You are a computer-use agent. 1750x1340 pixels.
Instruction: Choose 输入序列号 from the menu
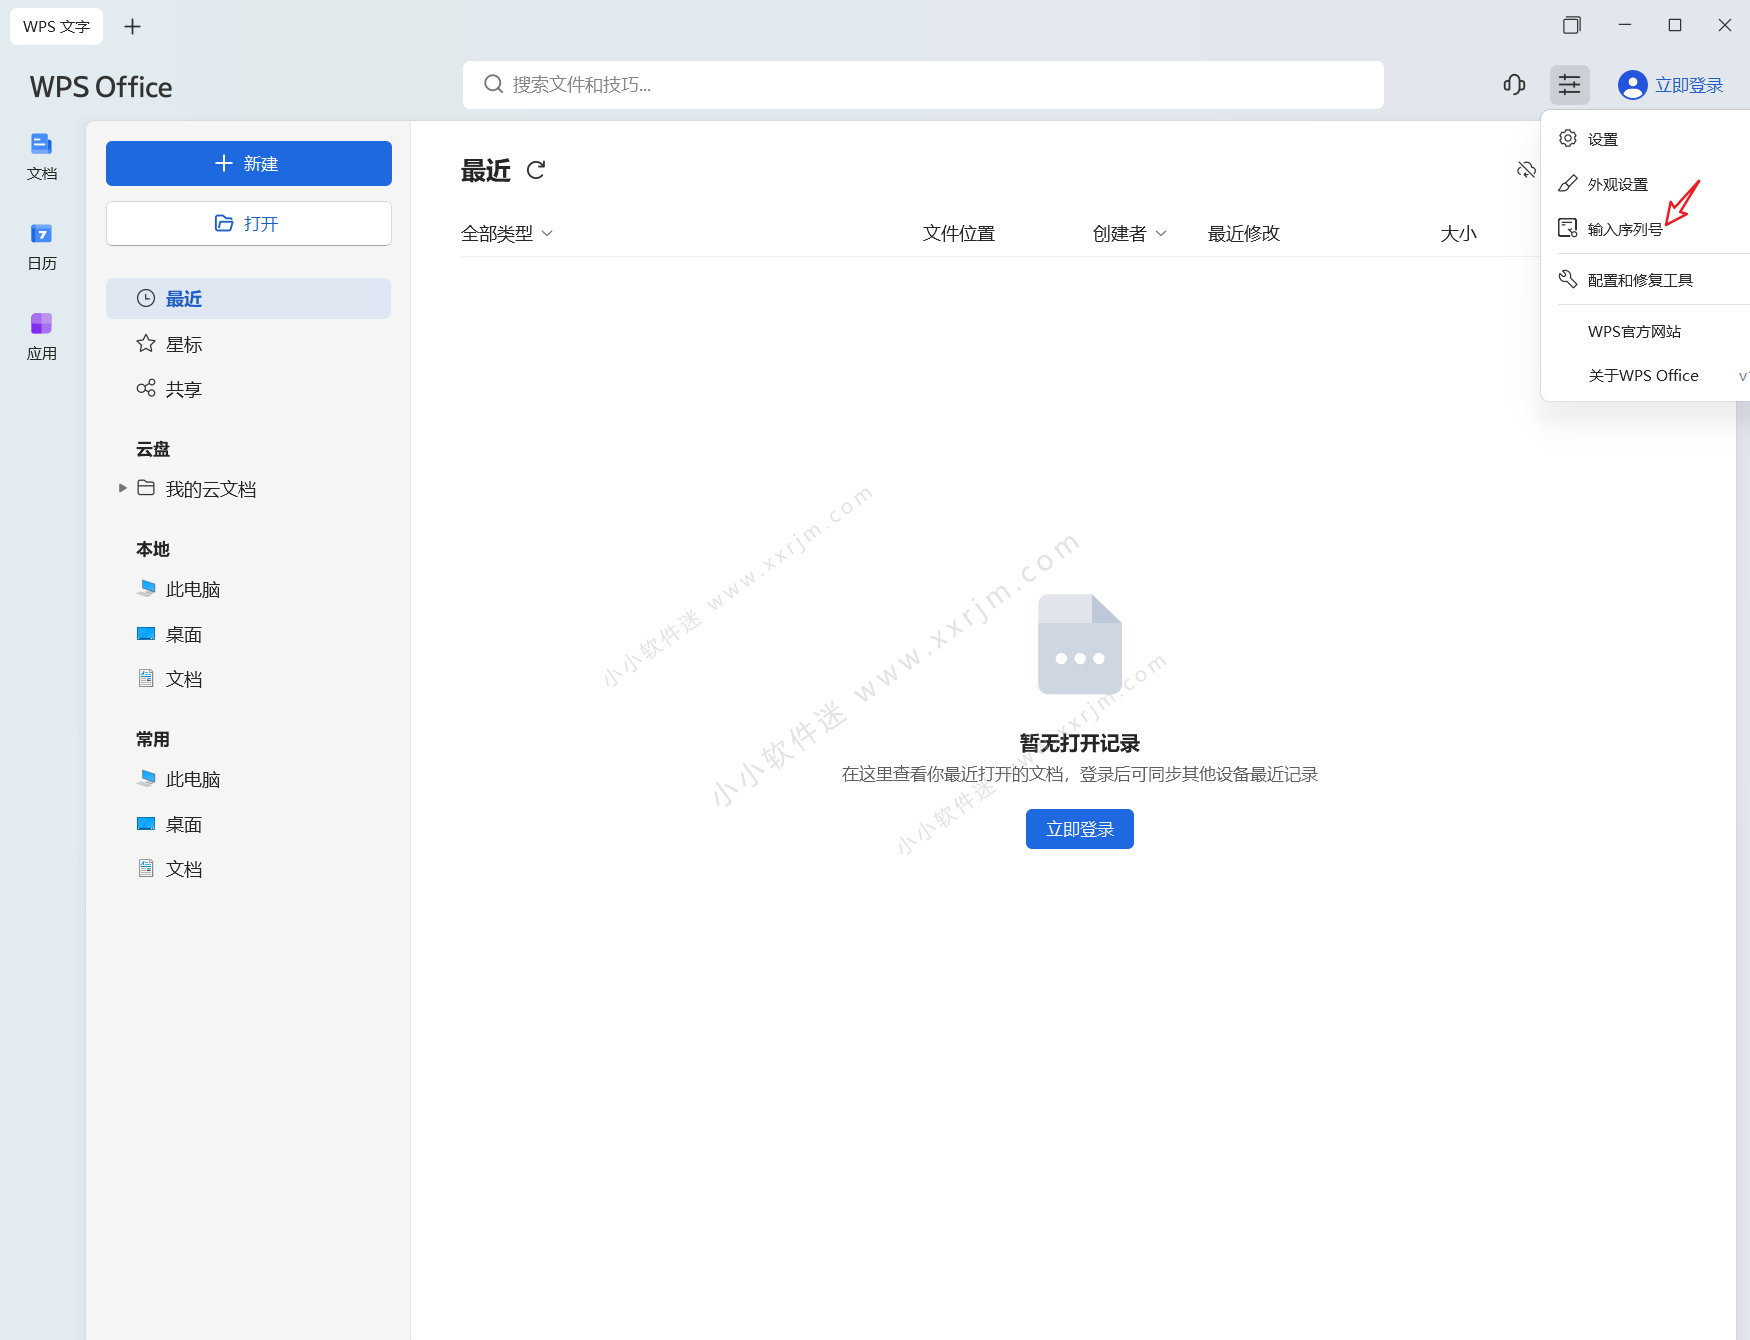1646,229
